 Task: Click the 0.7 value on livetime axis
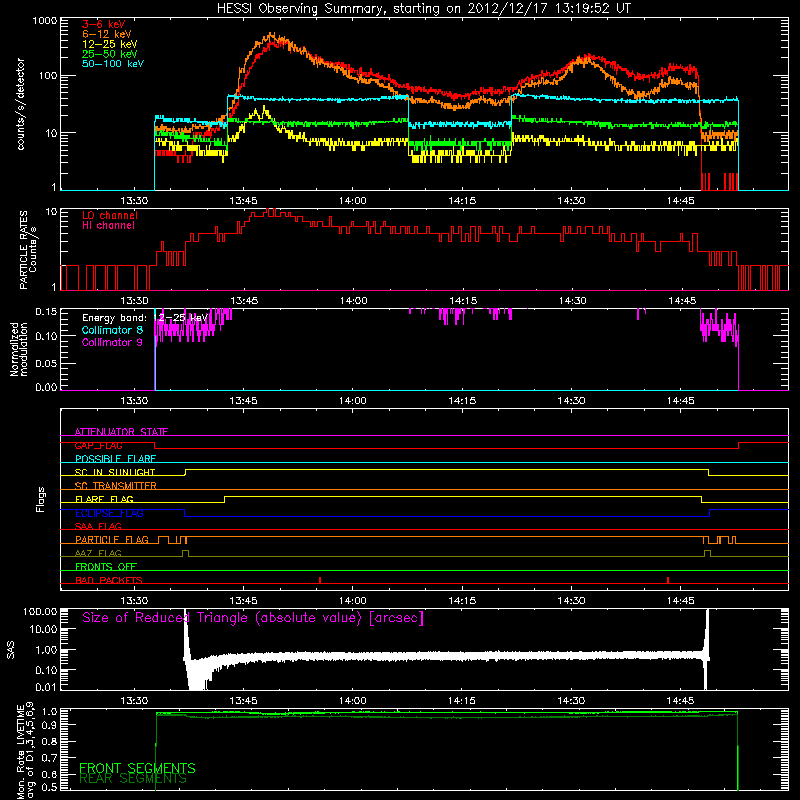[51, 758]
